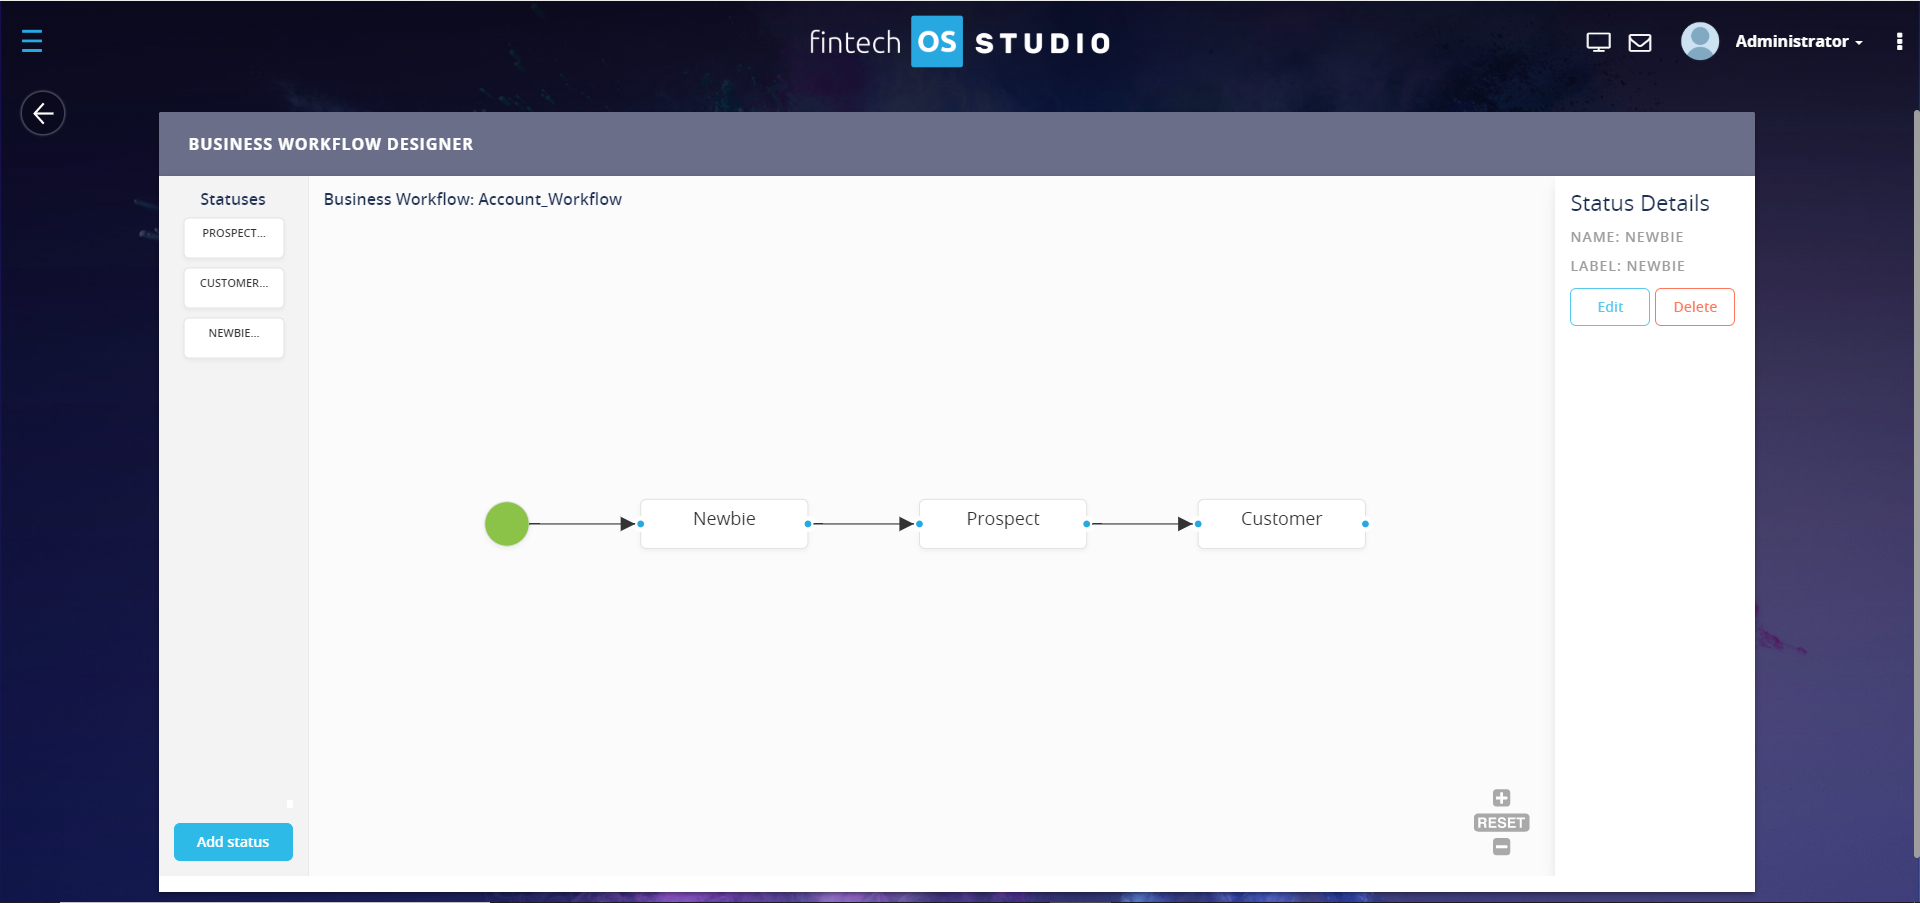Viewport: 1920px width, 903px height.
Task: Open the hamburger navigation menu
Action: tap(32, 41)
